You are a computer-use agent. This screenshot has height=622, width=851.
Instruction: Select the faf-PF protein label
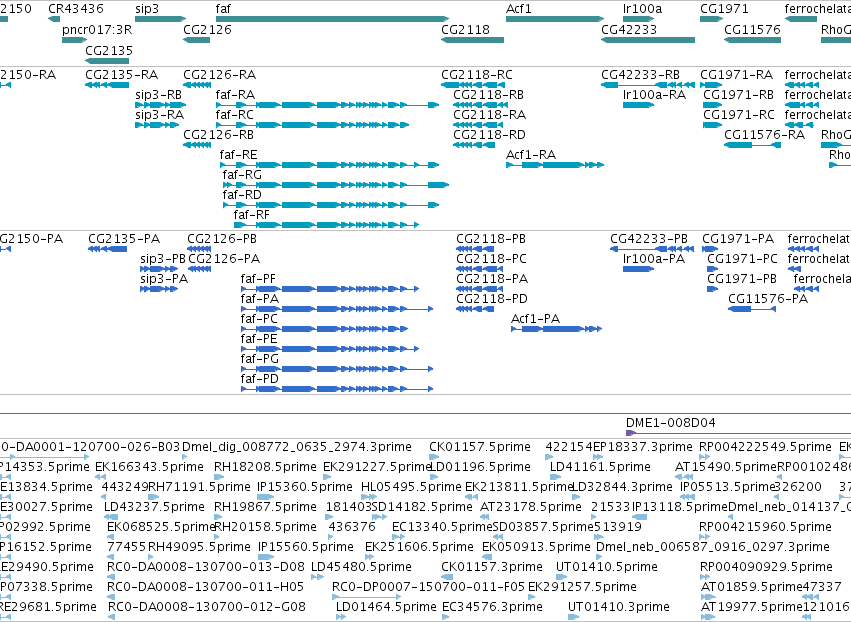point(258,278)
